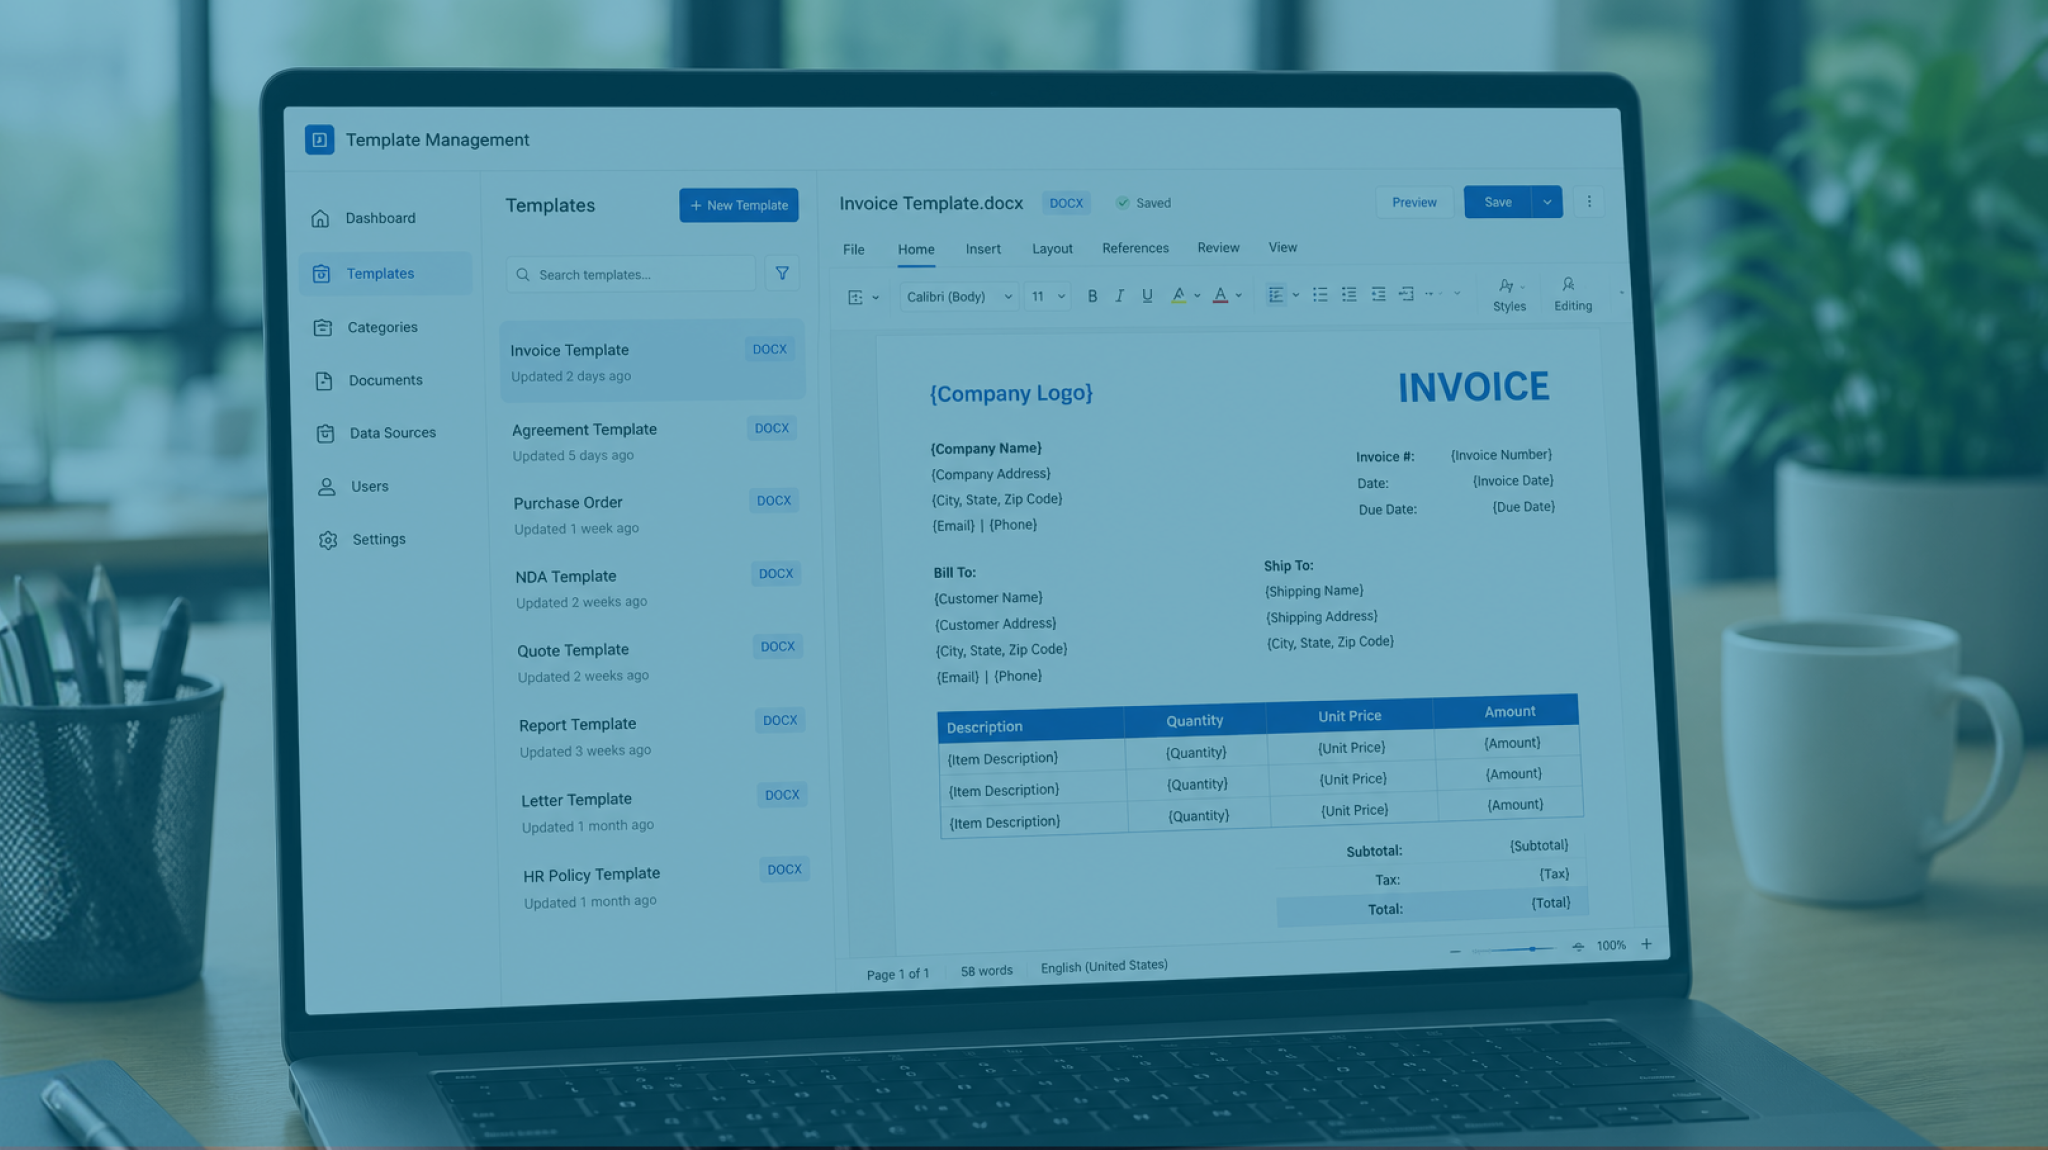The image size is (2048, 1150).
Task: Click the paragraph alignment icon
Action: (1275, 295)
